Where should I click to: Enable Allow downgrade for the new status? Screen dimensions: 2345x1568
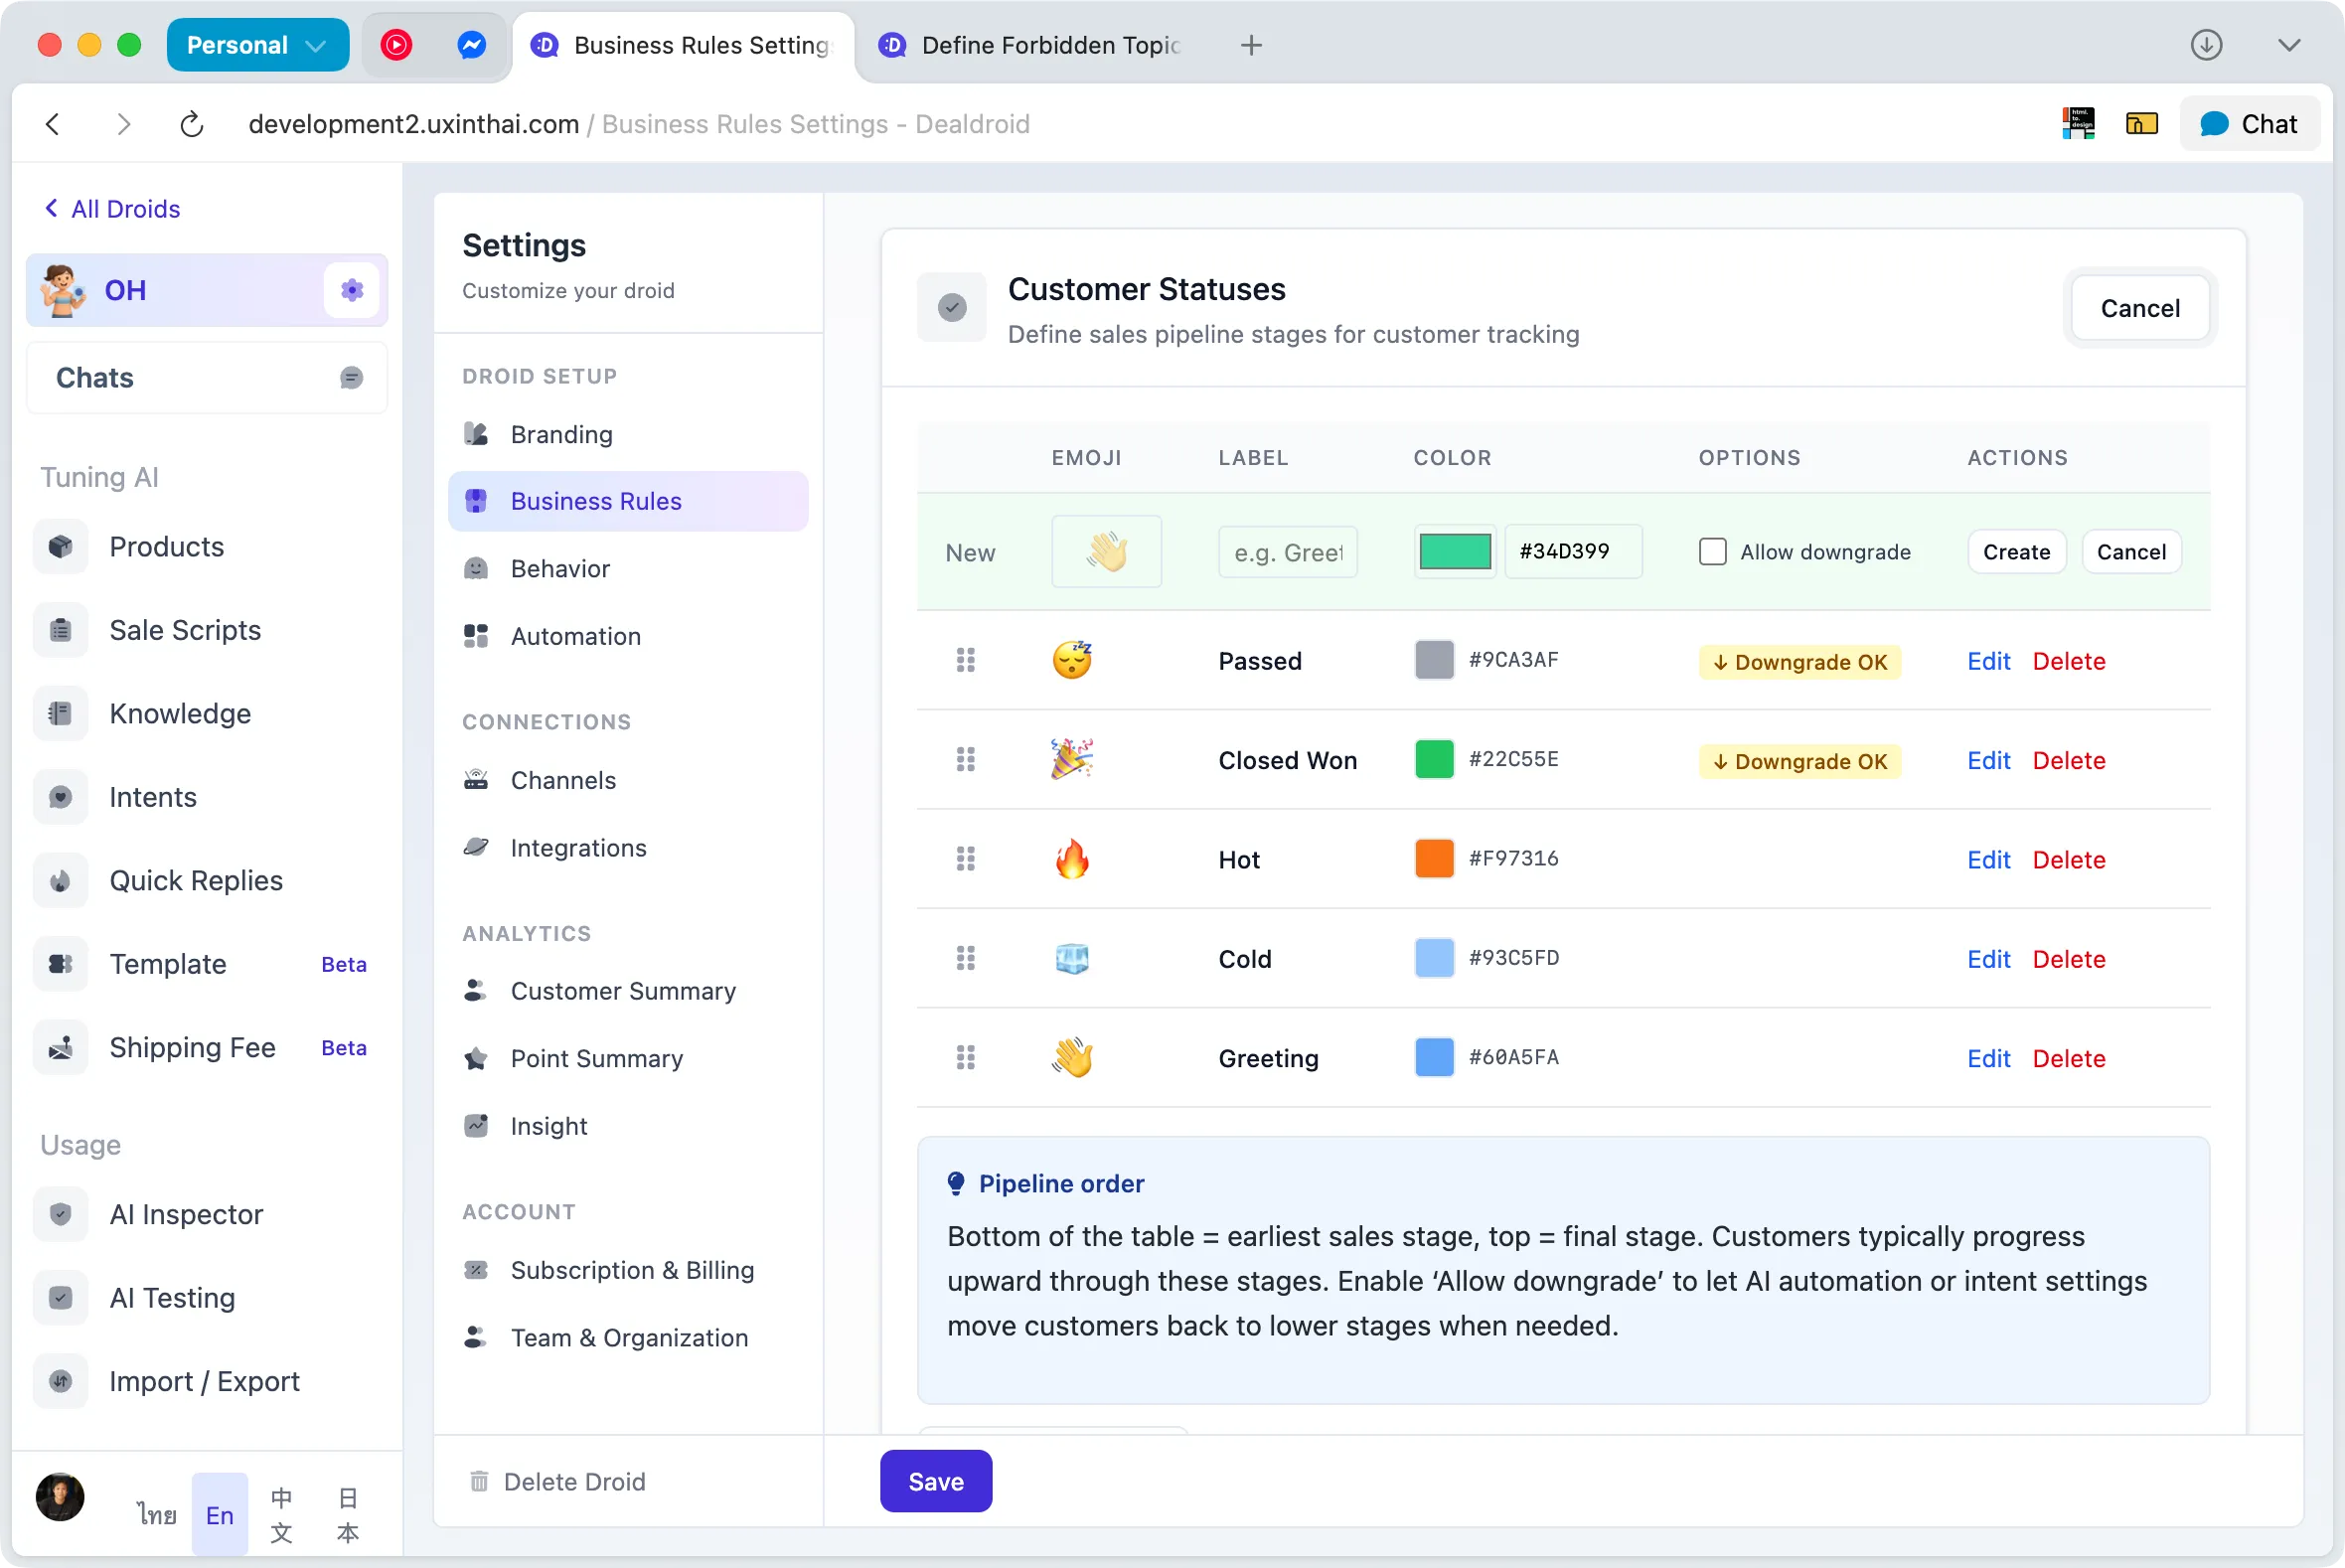click(1712, 551)
